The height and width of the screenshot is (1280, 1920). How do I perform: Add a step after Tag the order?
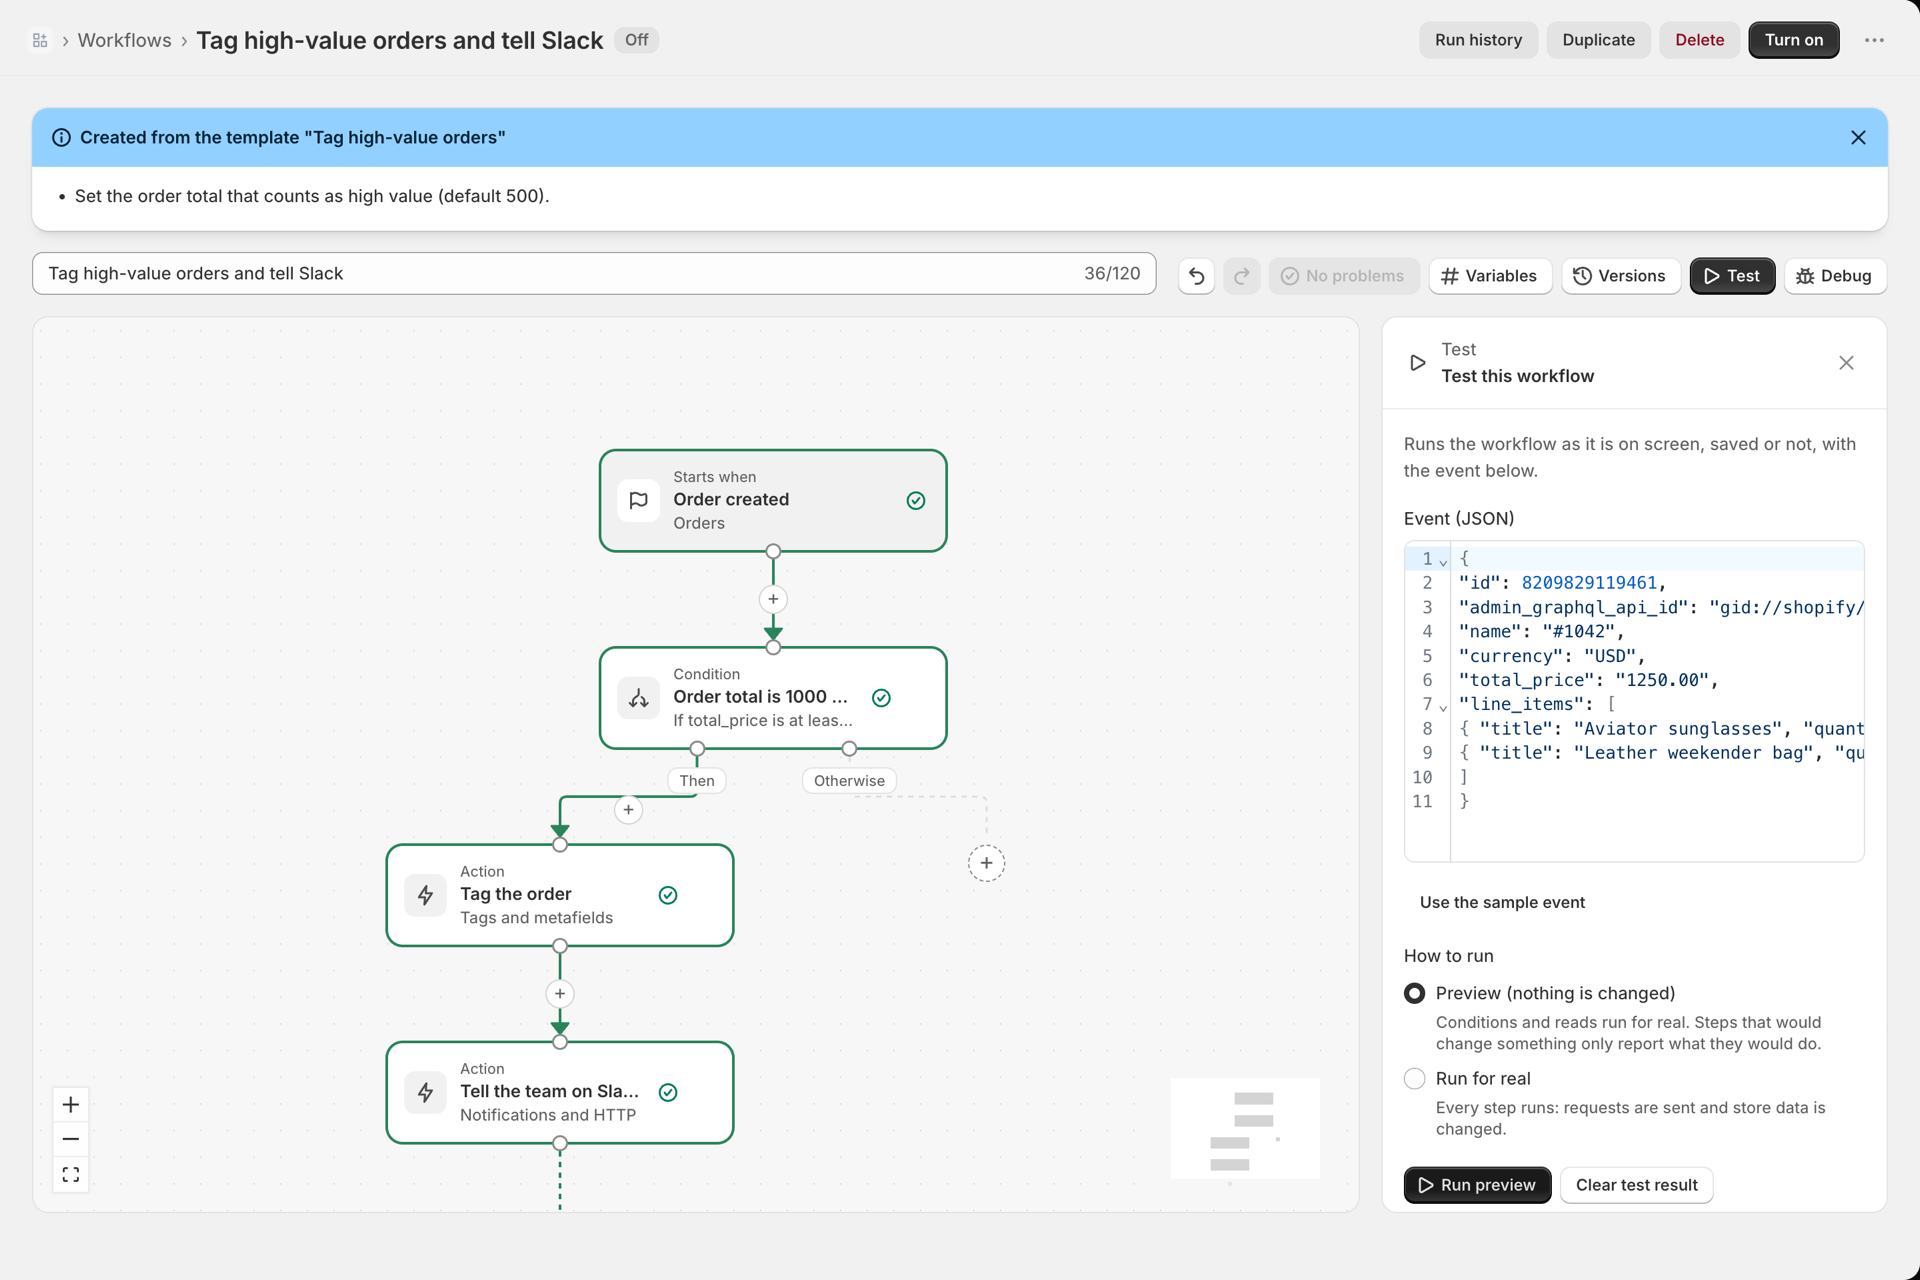tap(559, 993)
